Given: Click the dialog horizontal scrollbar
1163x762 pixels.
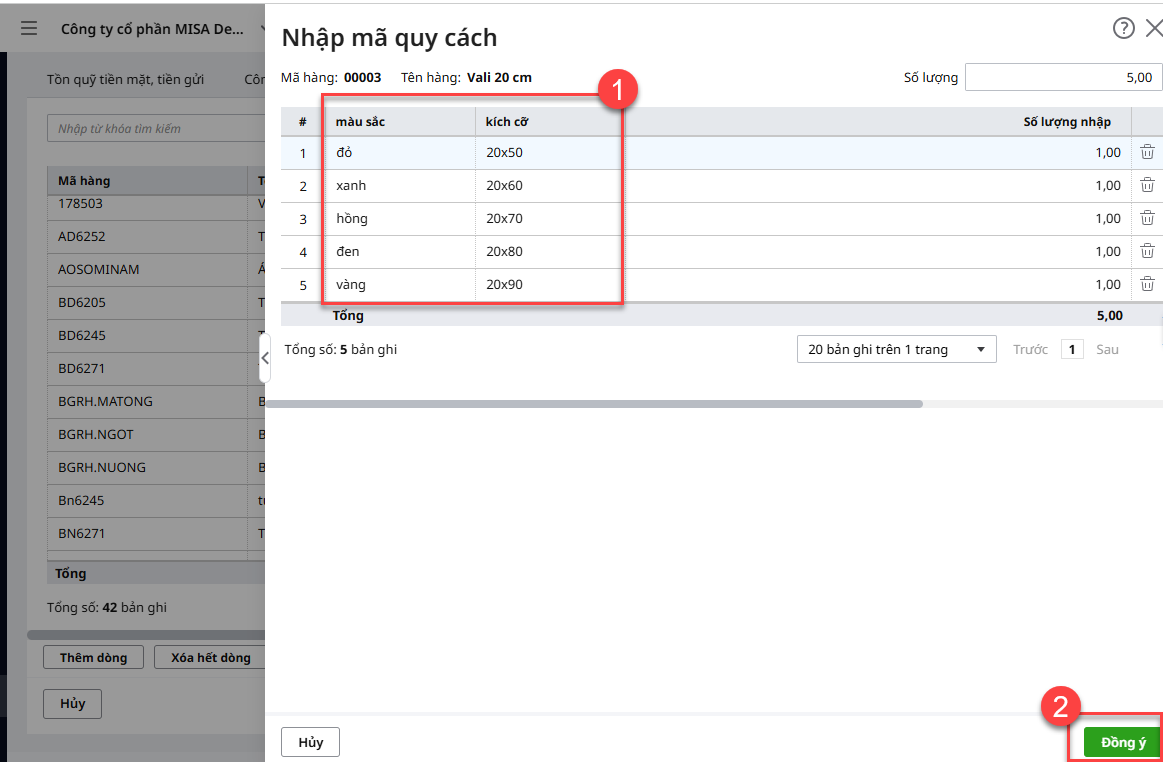Looking at the screenshot, I should (x=594, y=404).
